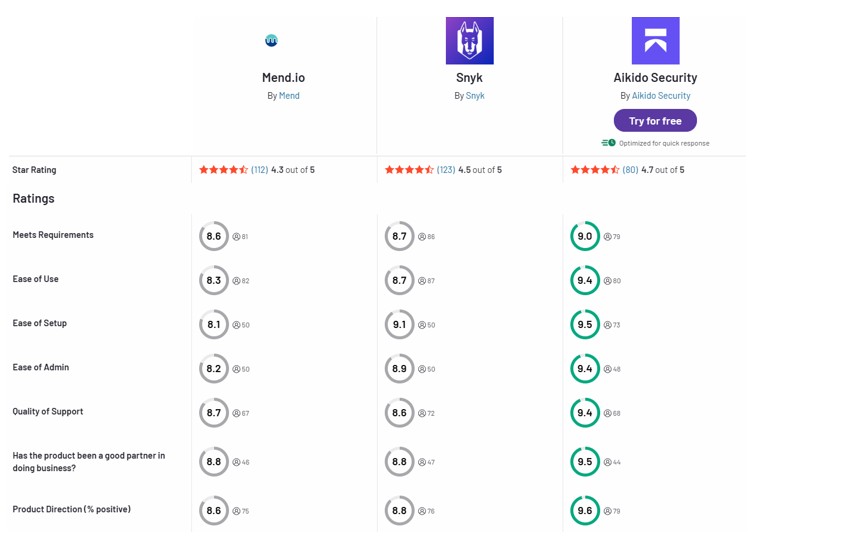The height and width of the screenshot is (552, 859).
Task: Click the Snyk product name
Action: [x=469, y=78]
